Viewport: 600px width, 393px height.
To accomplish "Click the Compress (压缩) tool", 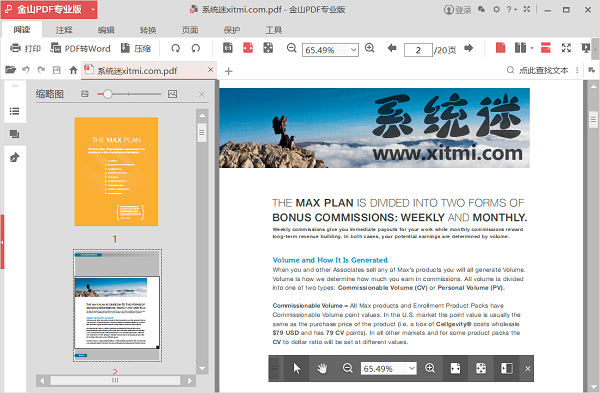I will tap(136, 49).
